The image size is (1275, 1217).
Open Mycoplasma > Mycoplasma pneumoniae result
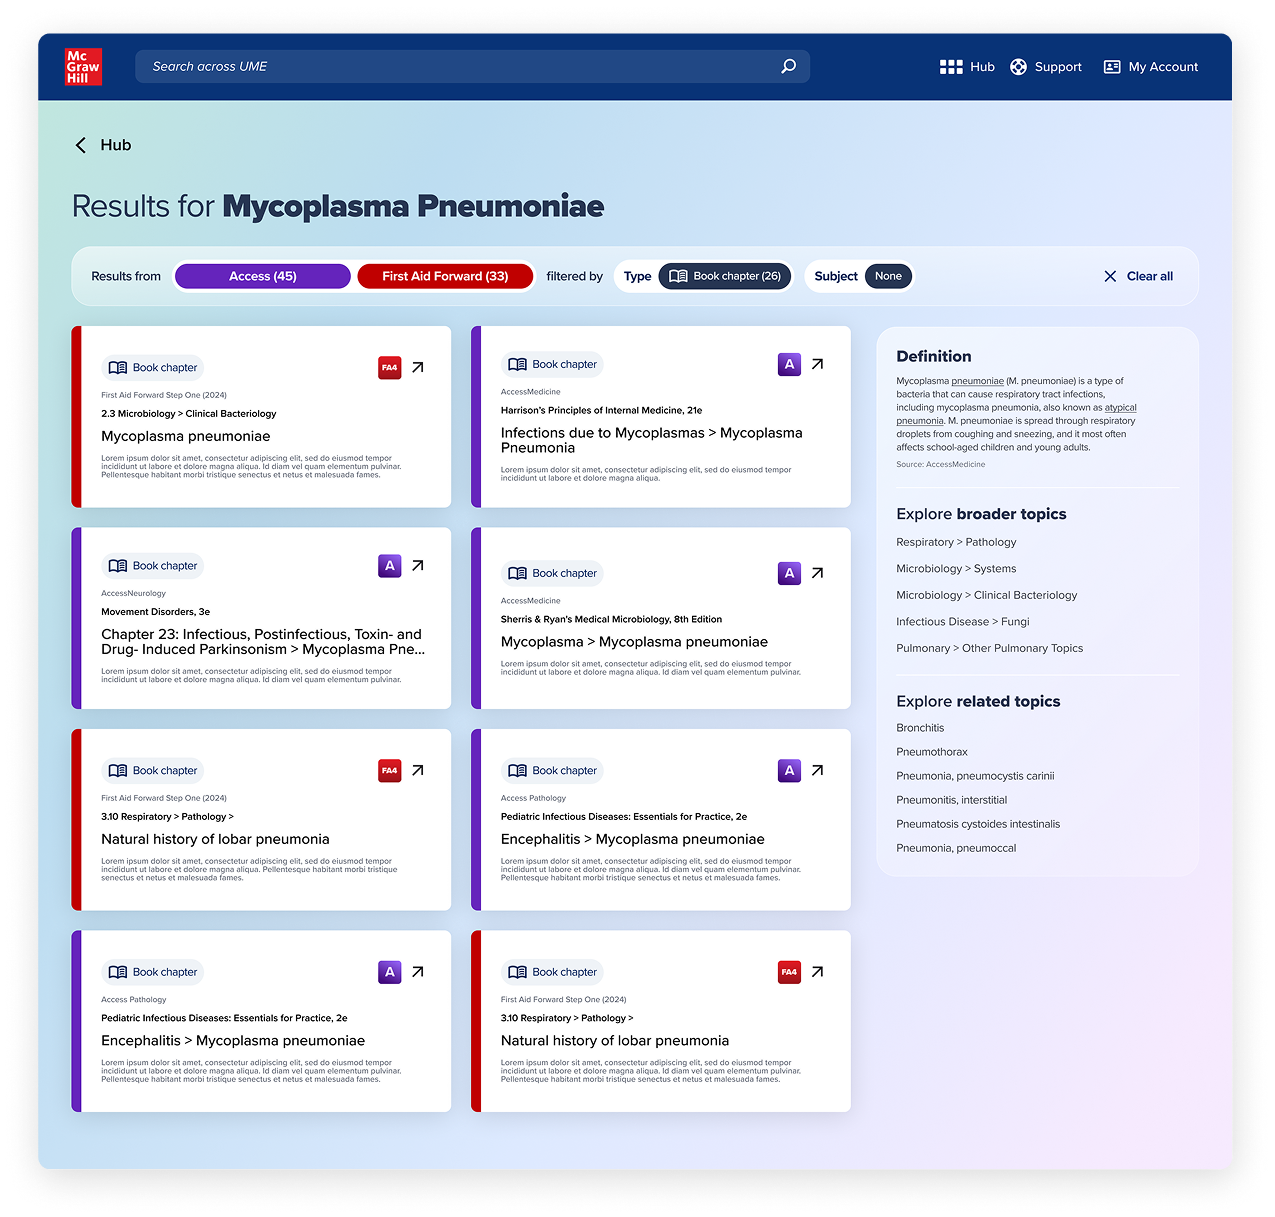(x=634, y=642)
